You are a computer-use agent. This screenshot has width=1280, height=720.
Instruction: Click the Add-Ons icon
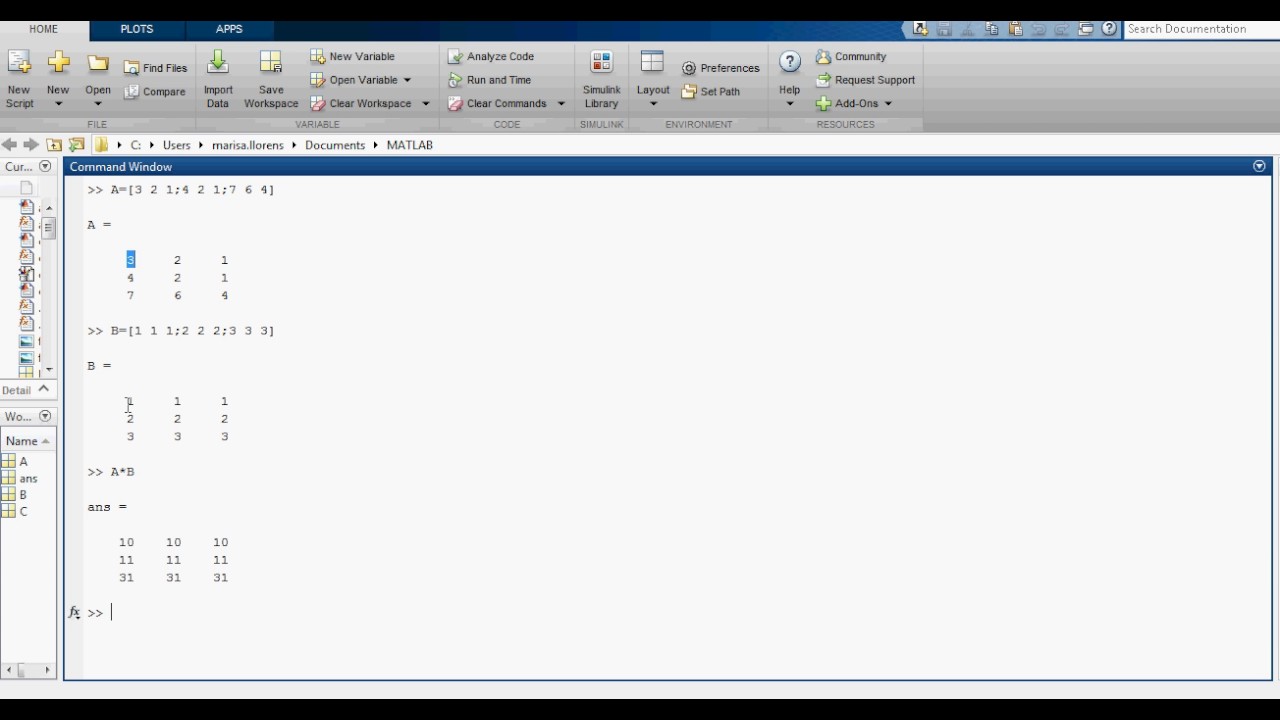[x=823, y=104]
